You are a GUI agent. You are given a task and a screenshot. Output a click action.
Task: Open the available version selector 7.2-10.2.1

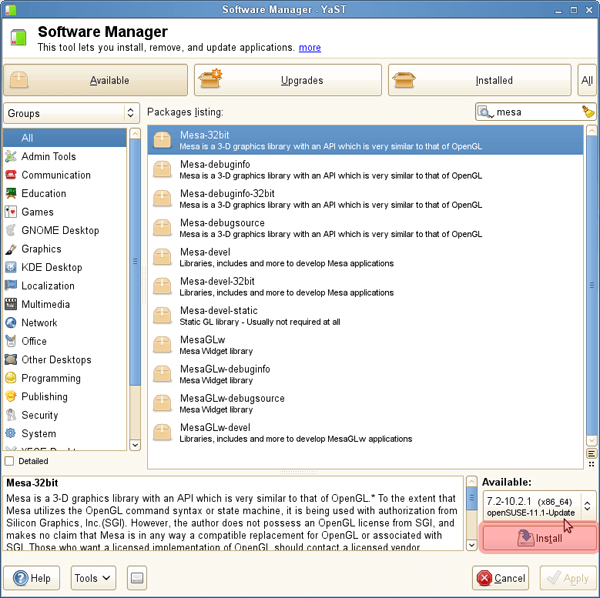539,506
